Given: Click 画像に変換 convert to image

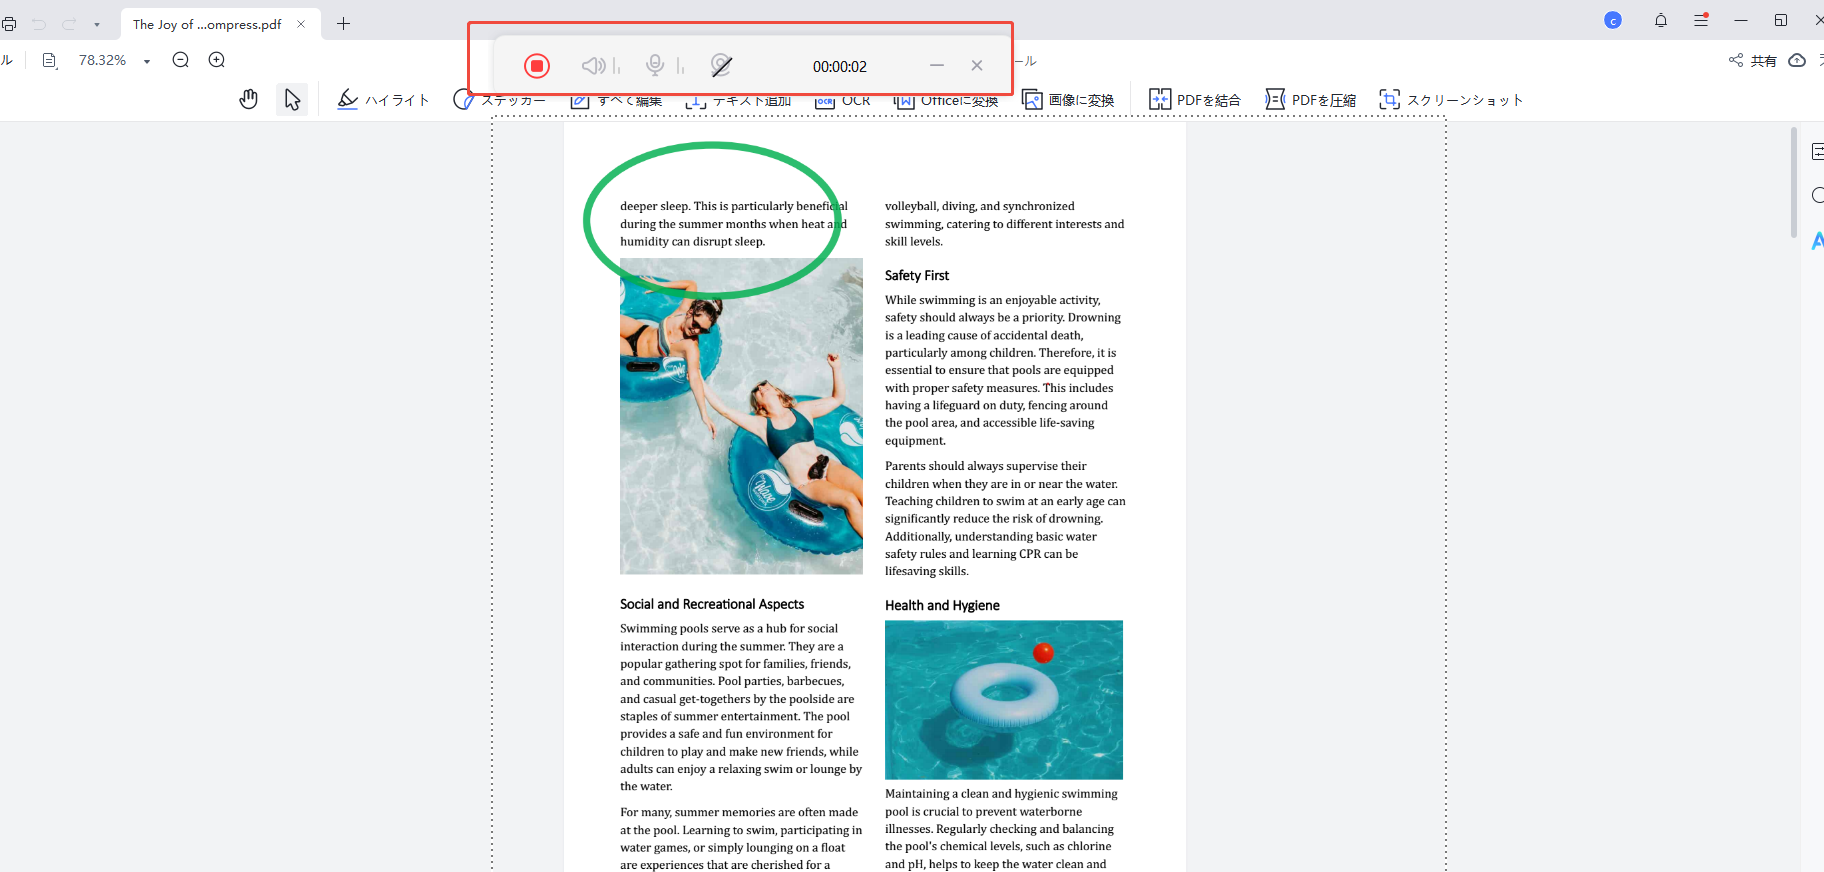Looking at the screenshot, I should [1068, 100].
